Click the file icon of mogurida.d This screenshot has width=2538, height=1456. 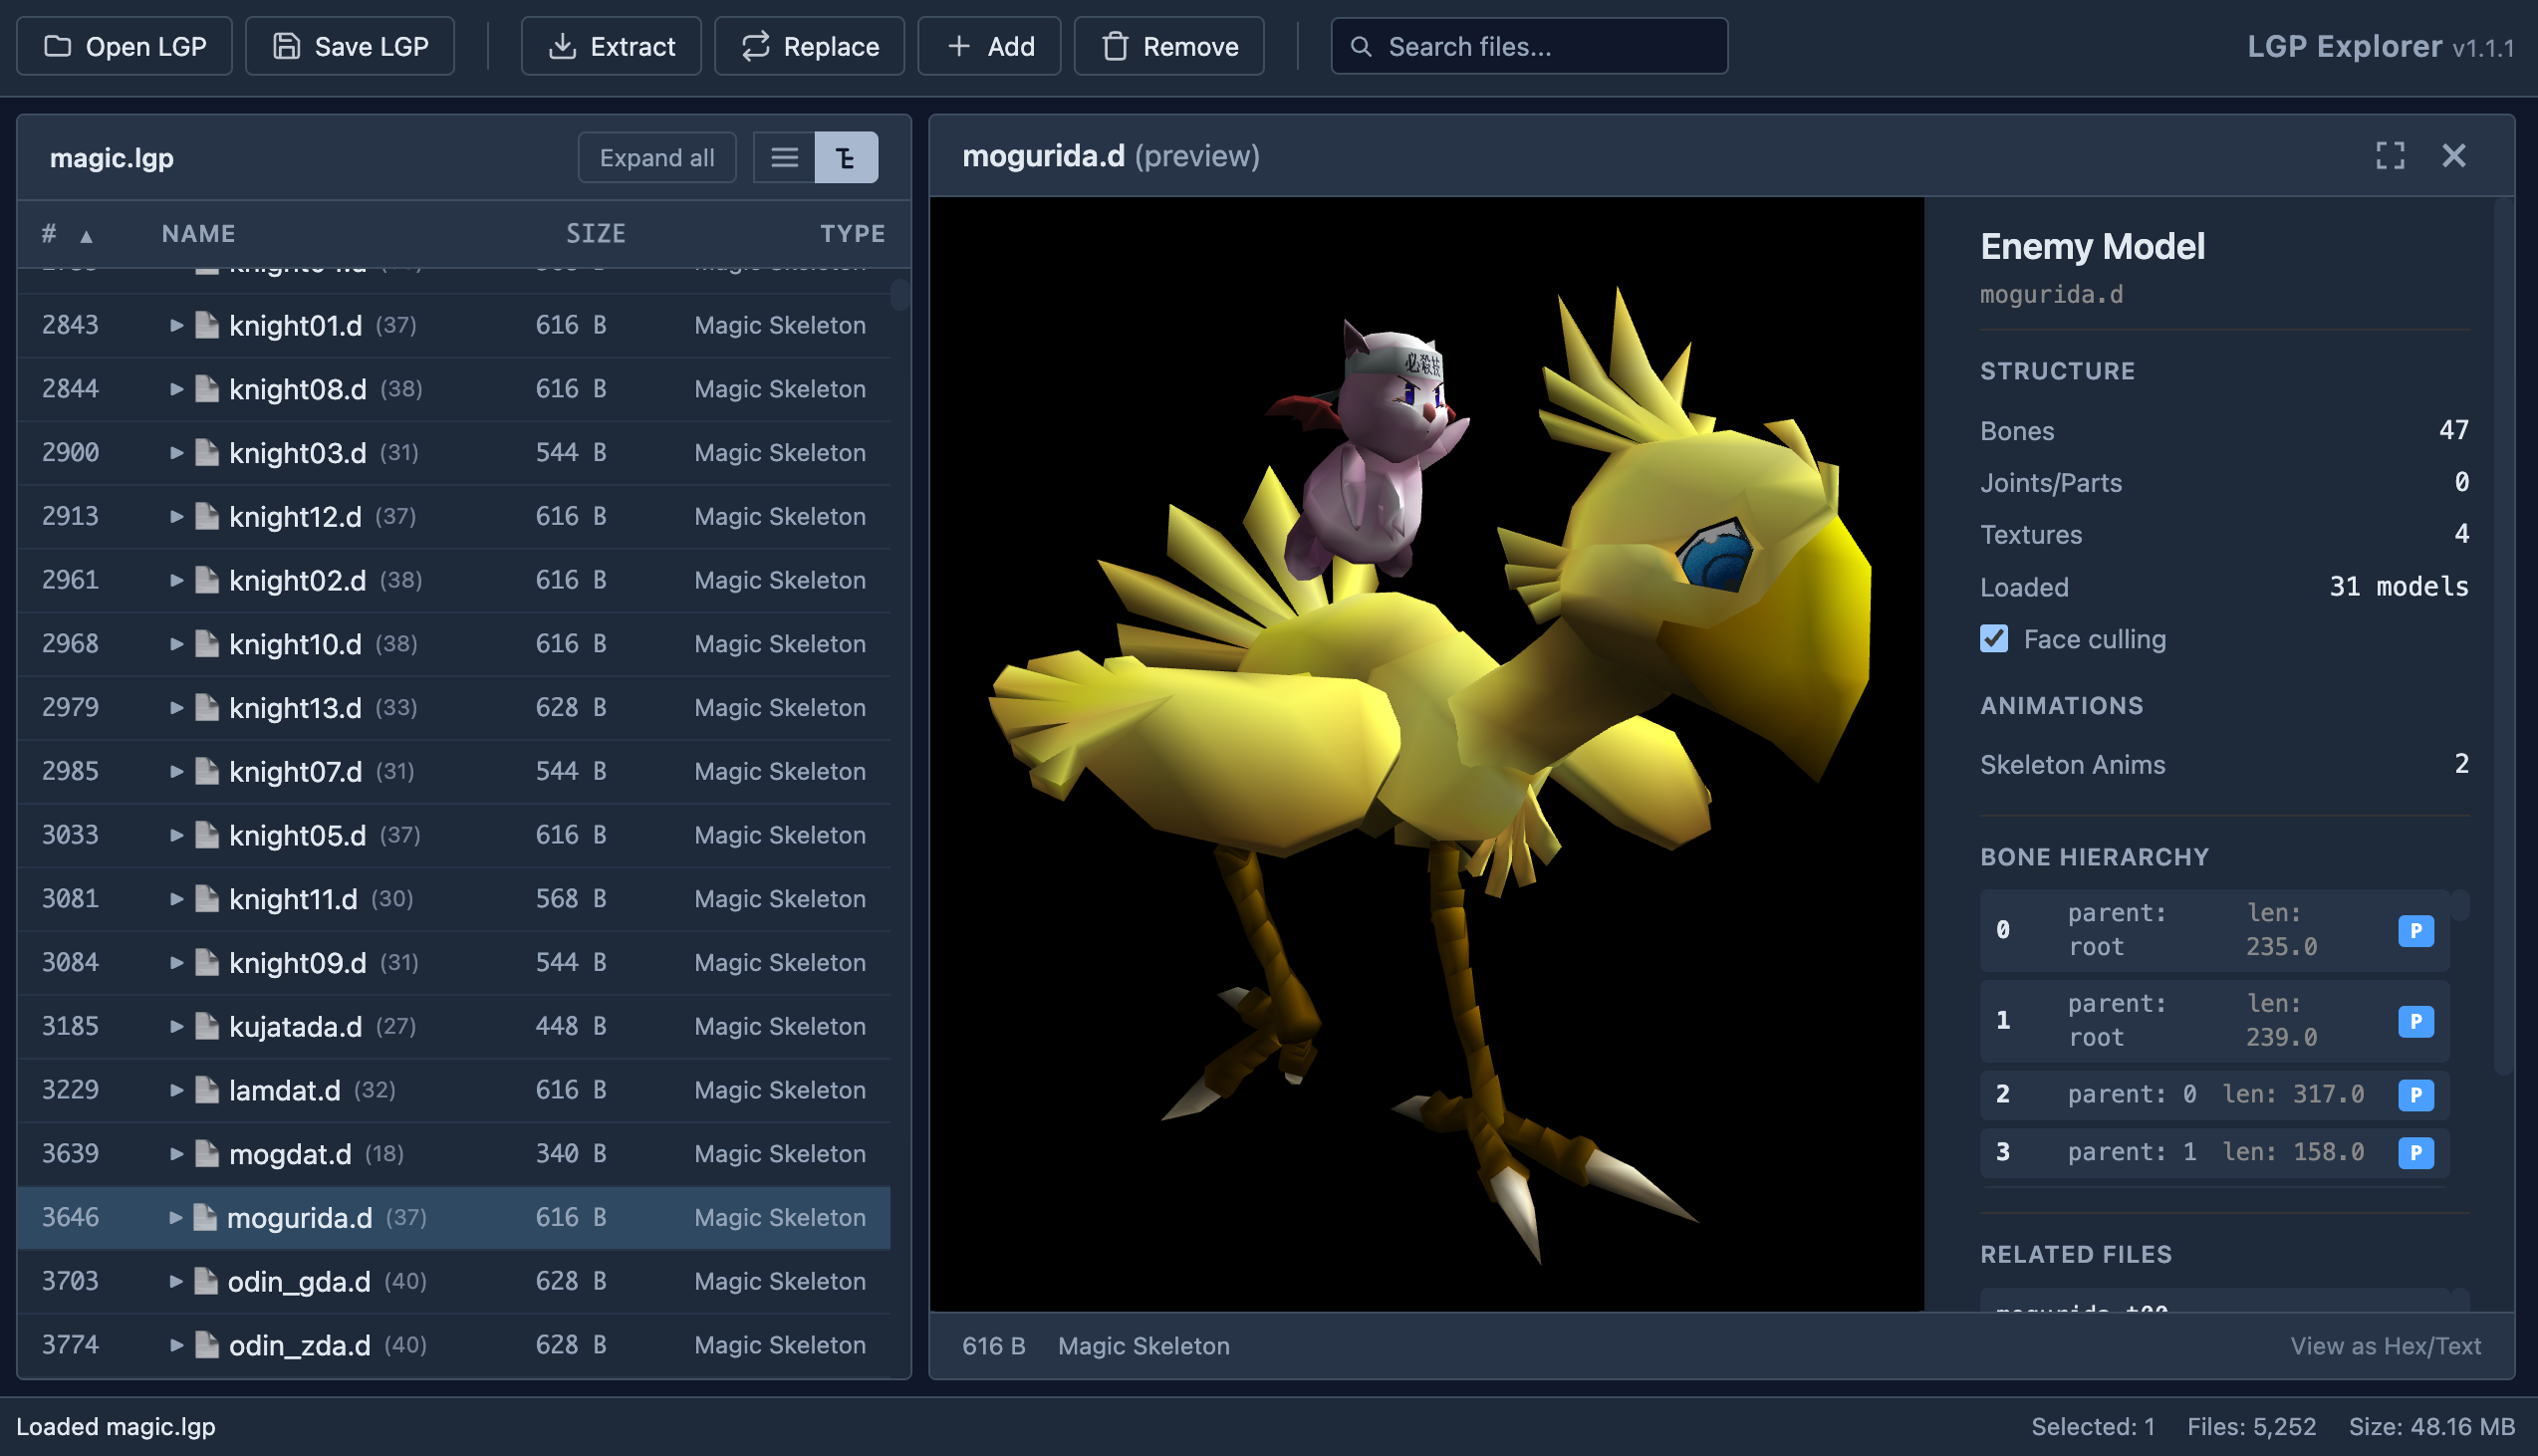[x=205, y=1217]
